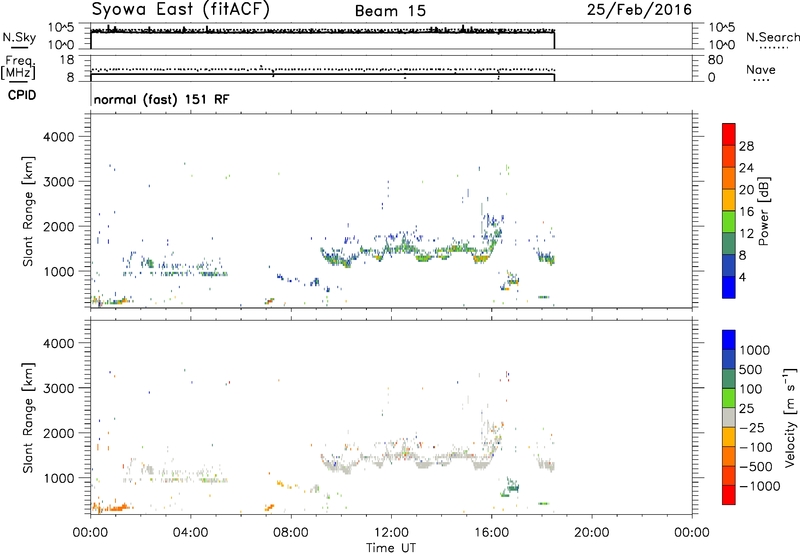Viewport: 800px width, 554px height.
Task: Click the '20:00' time axis label
Action: click(591, 533)
